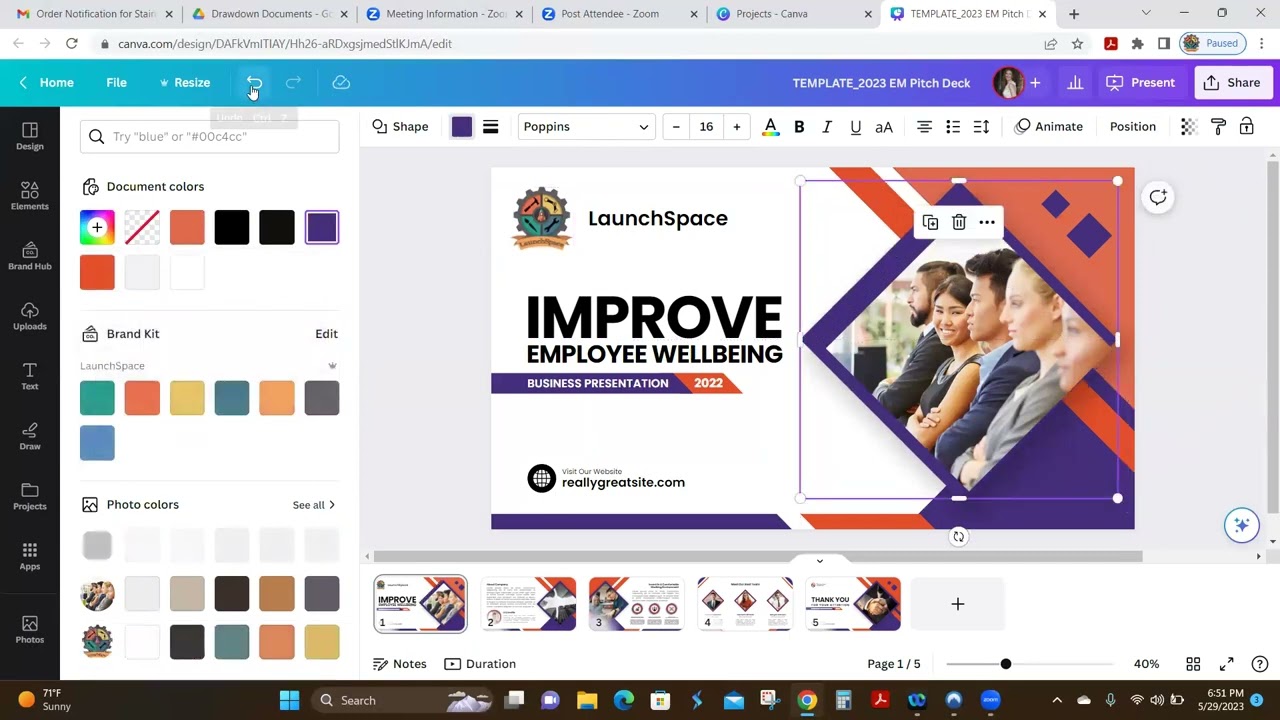Delete the selected element with trash icon

[959, 222]
